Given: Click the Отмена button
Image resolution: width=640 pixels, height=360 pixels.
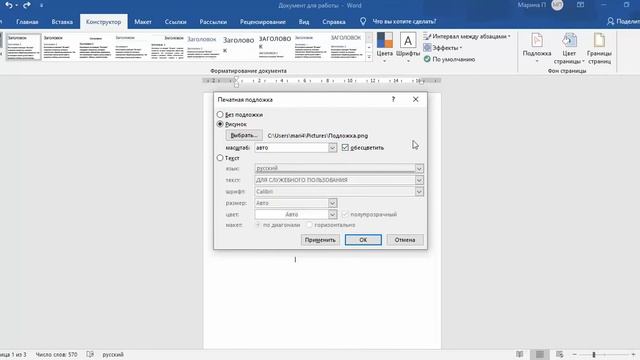Looking at the screenshot, I should (404, 240).
